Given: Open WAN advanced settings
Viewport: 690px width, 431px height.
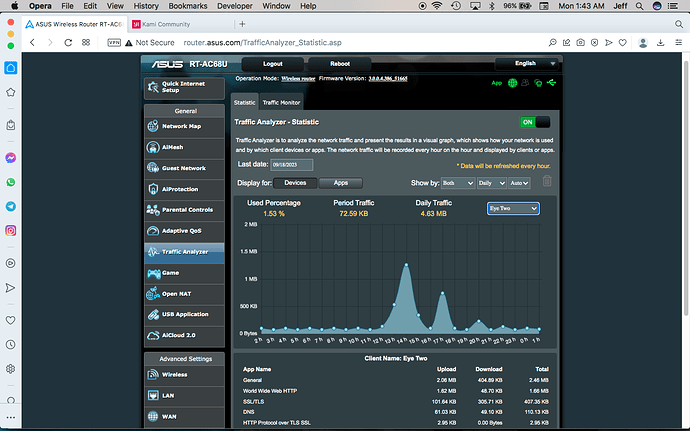Looking at the screenshot, I should (184, 416).
